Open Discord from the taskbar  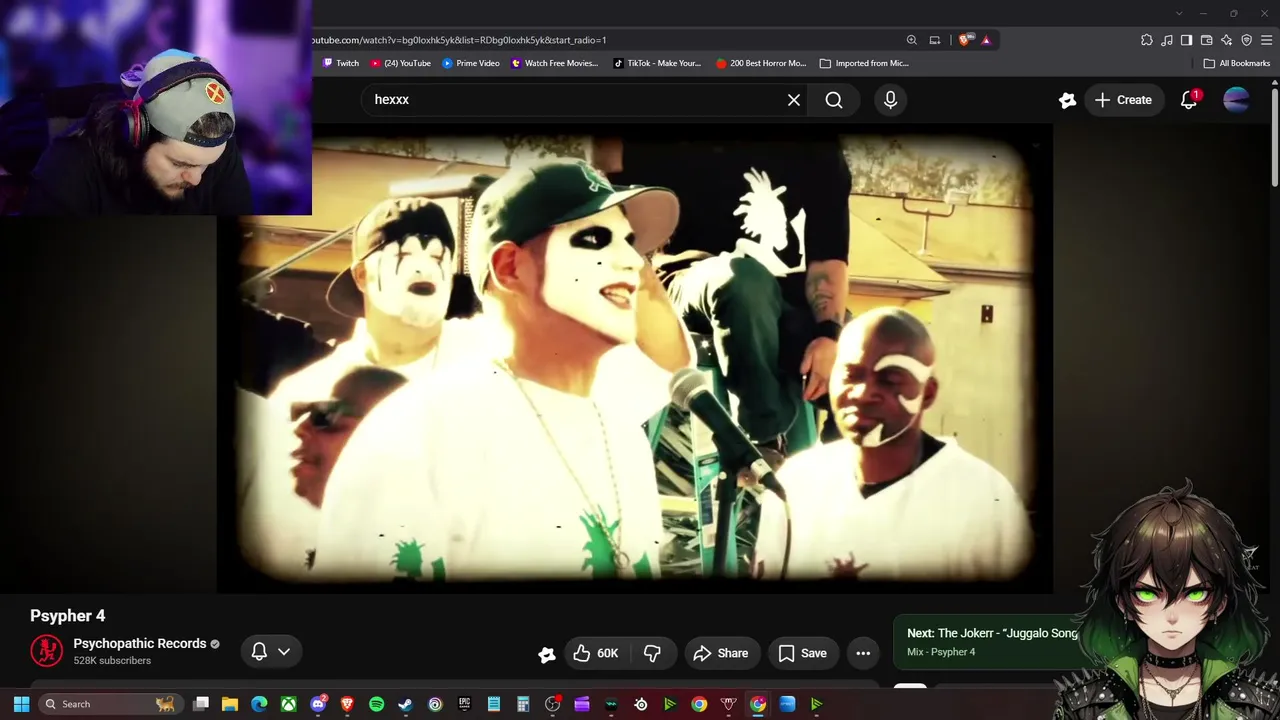tap(318, 704)
